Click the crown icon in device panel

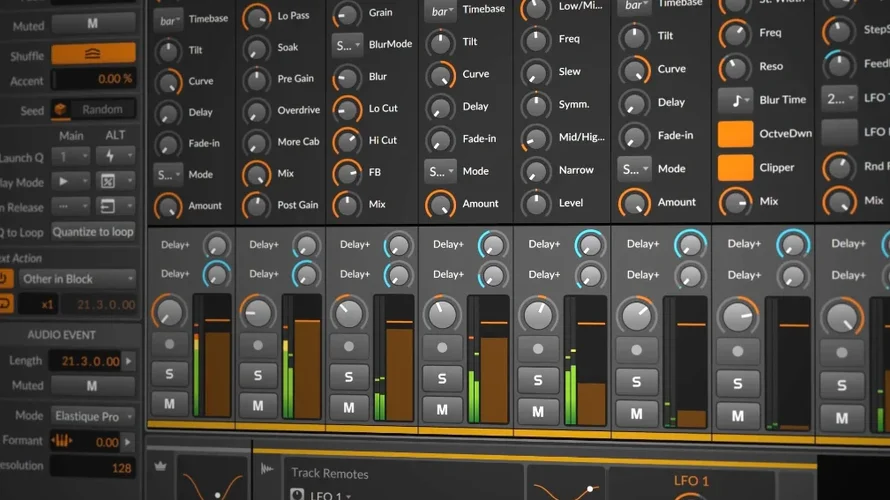[x=160, y=467]
